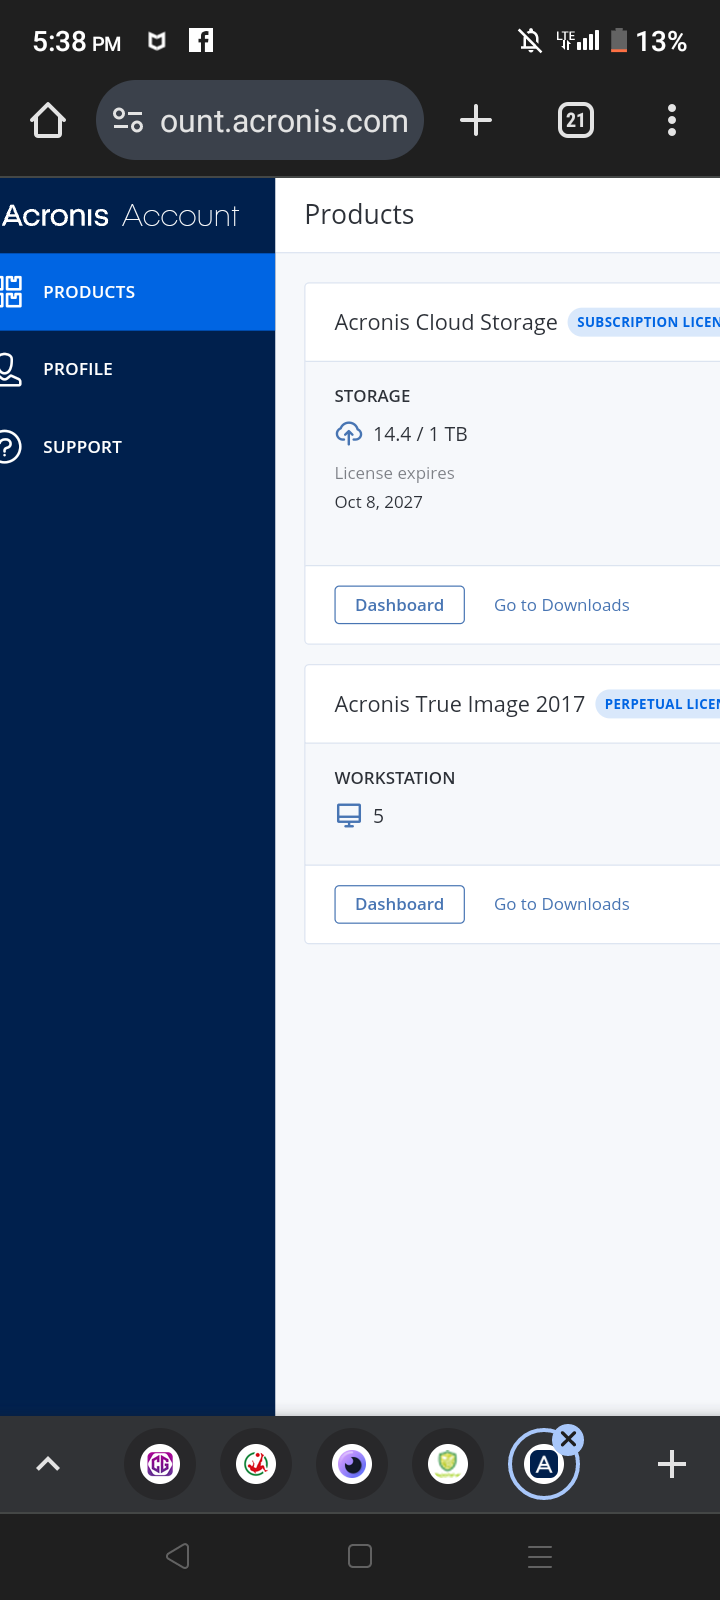Open Dashboard for Acronis Cloud Storage
The width and height of the screenshot is (720, 1600).
click(399, 605)
